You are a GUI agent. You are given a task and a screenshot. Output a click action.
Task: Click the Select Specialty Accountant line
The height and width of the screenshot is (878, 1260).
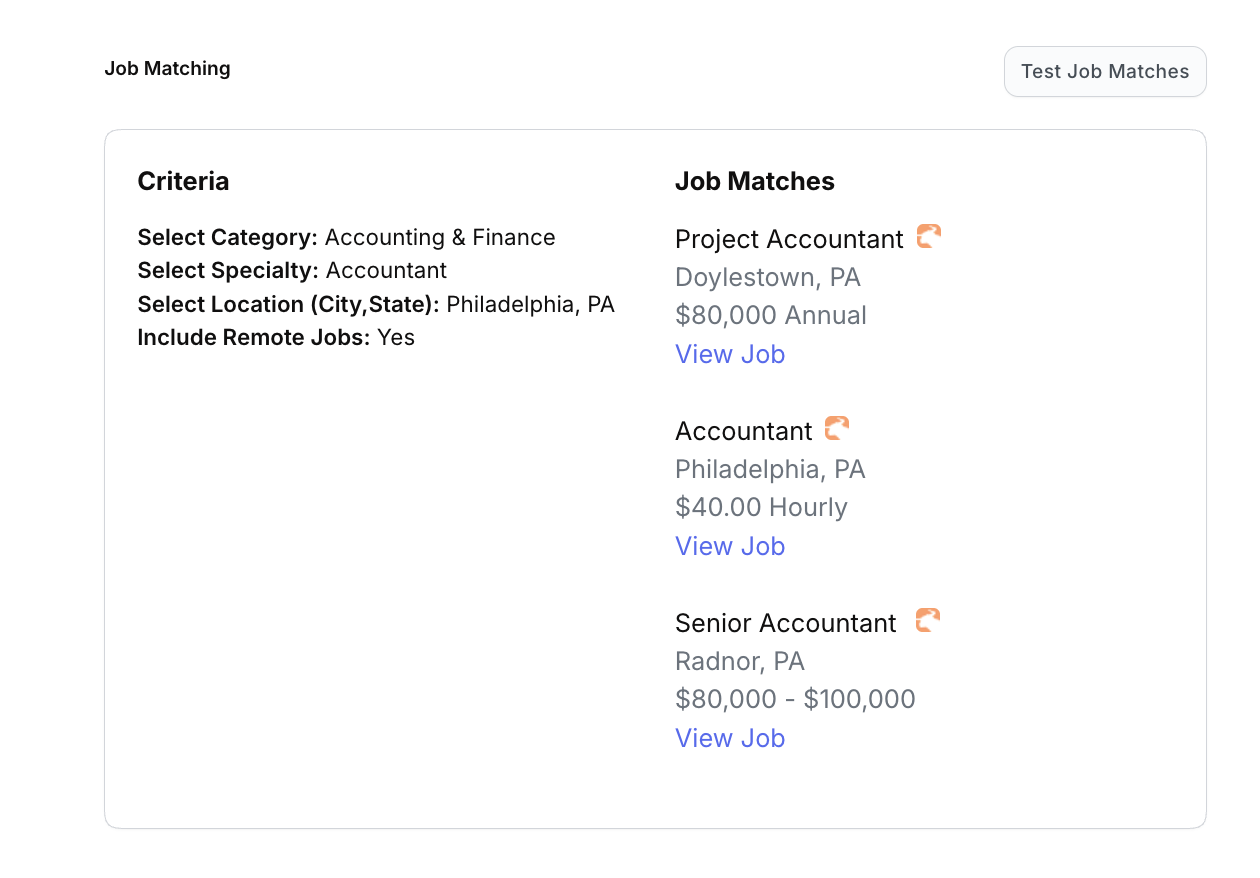tap(292, 270)
